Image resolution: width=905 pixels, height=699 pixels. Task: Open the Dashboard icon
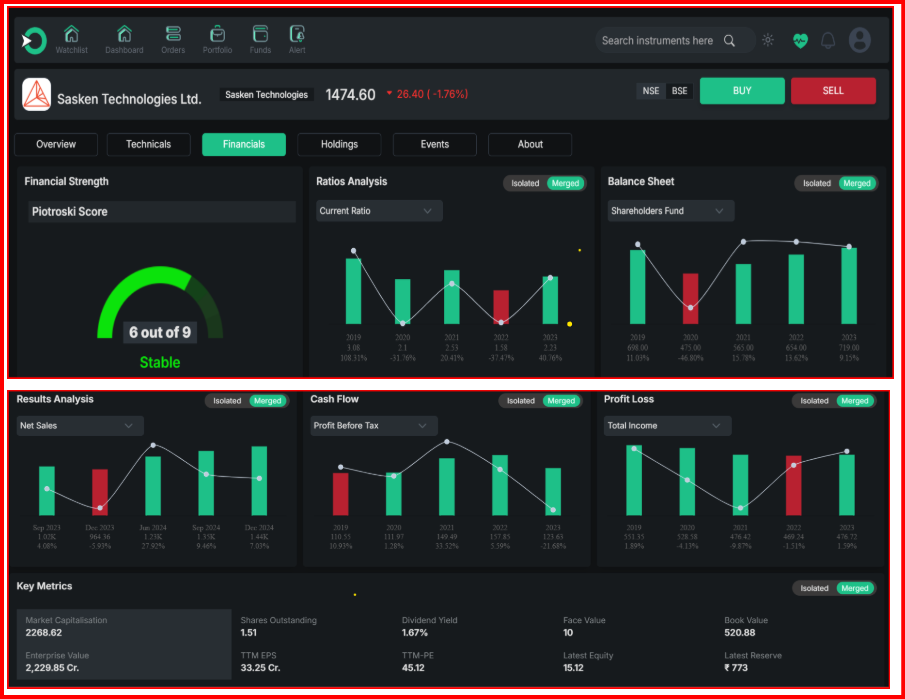[x=124, y=34]
